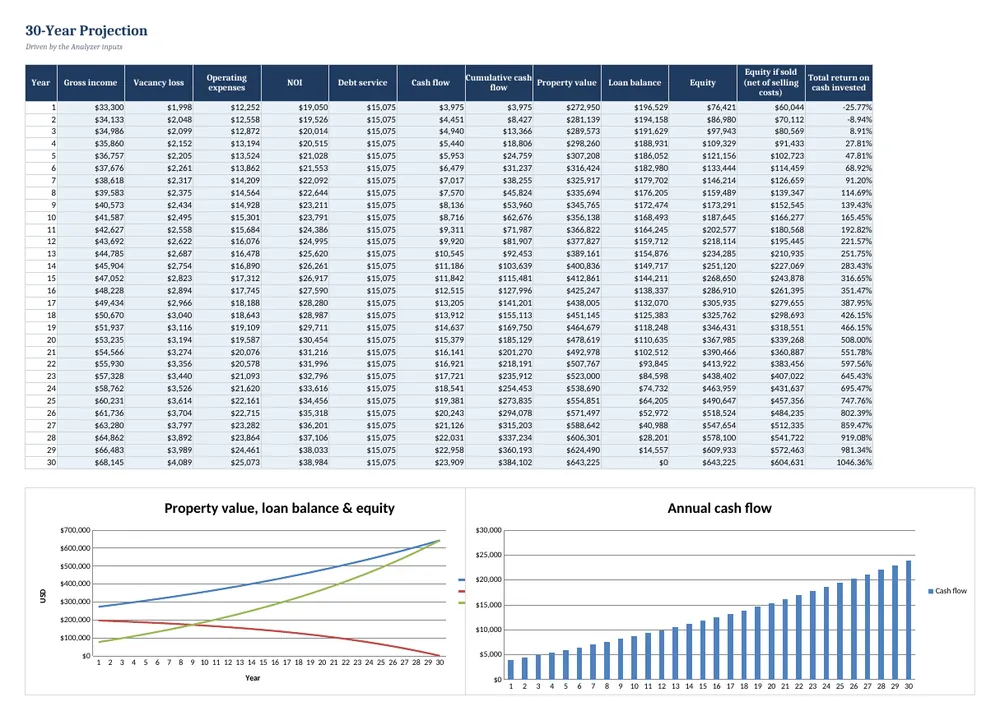Click the Cumulative cash flow column header
Image resolution: width=1000 pixels, height=720 pixels.
pos(499,82)
